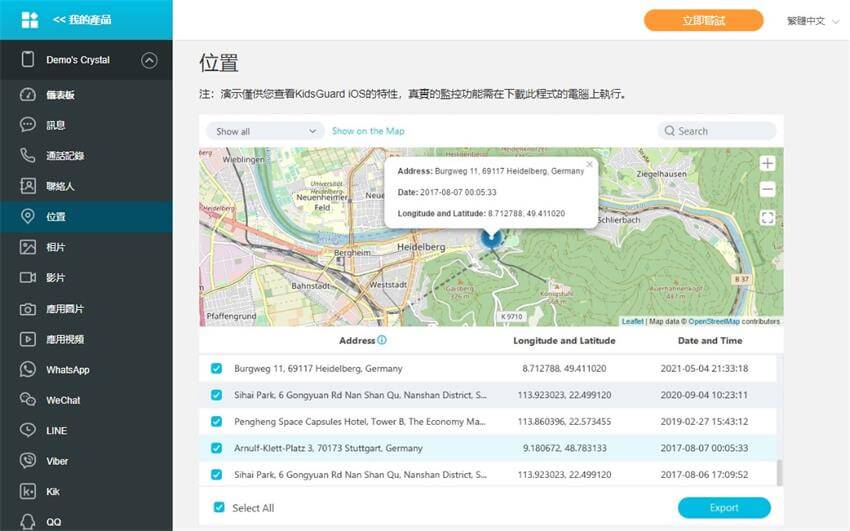850x531 pixels.
Task: Click the Search input field
Action: point(717,131)
